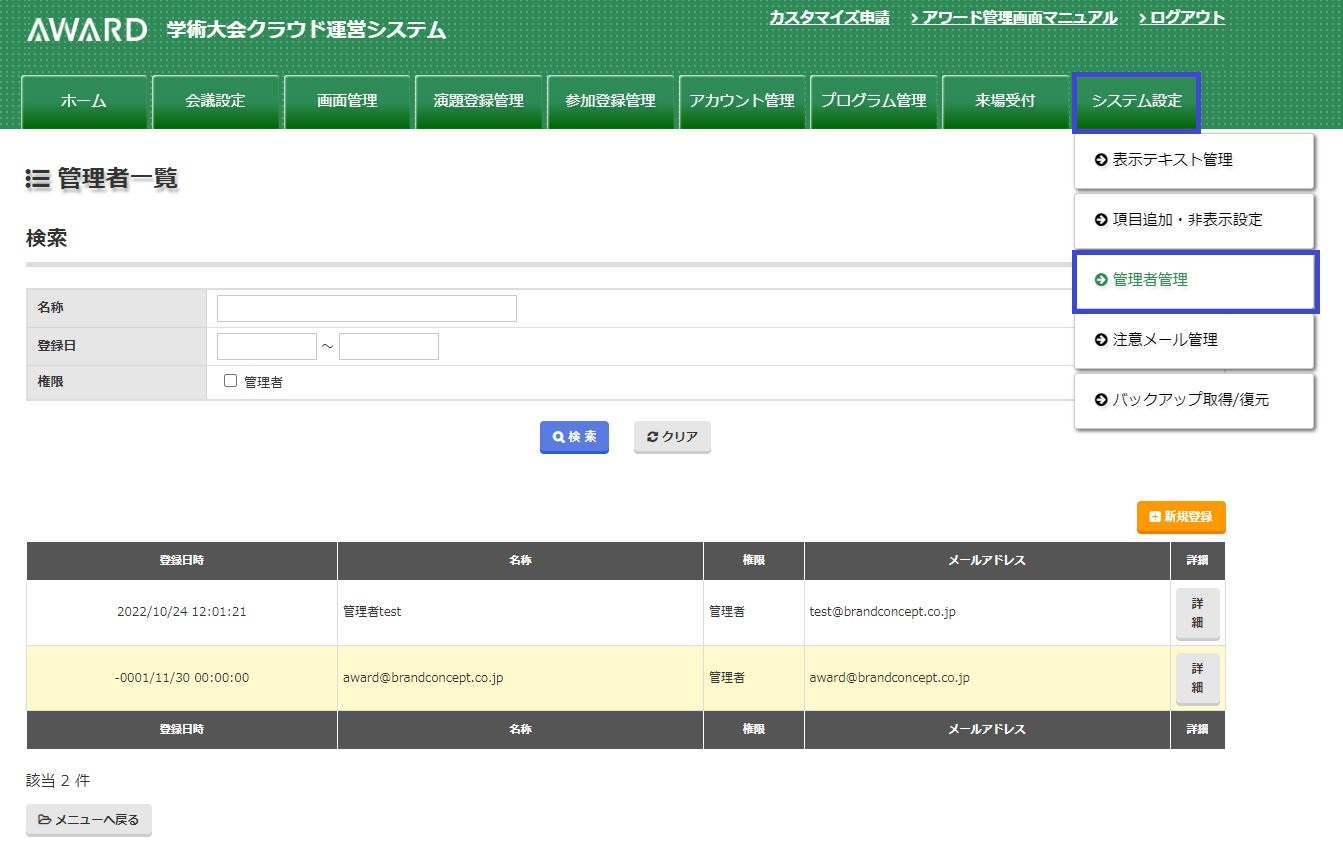Click the orange 新規登録 button
This screenshot has height=850, width=1343.
coord(1180,517)
